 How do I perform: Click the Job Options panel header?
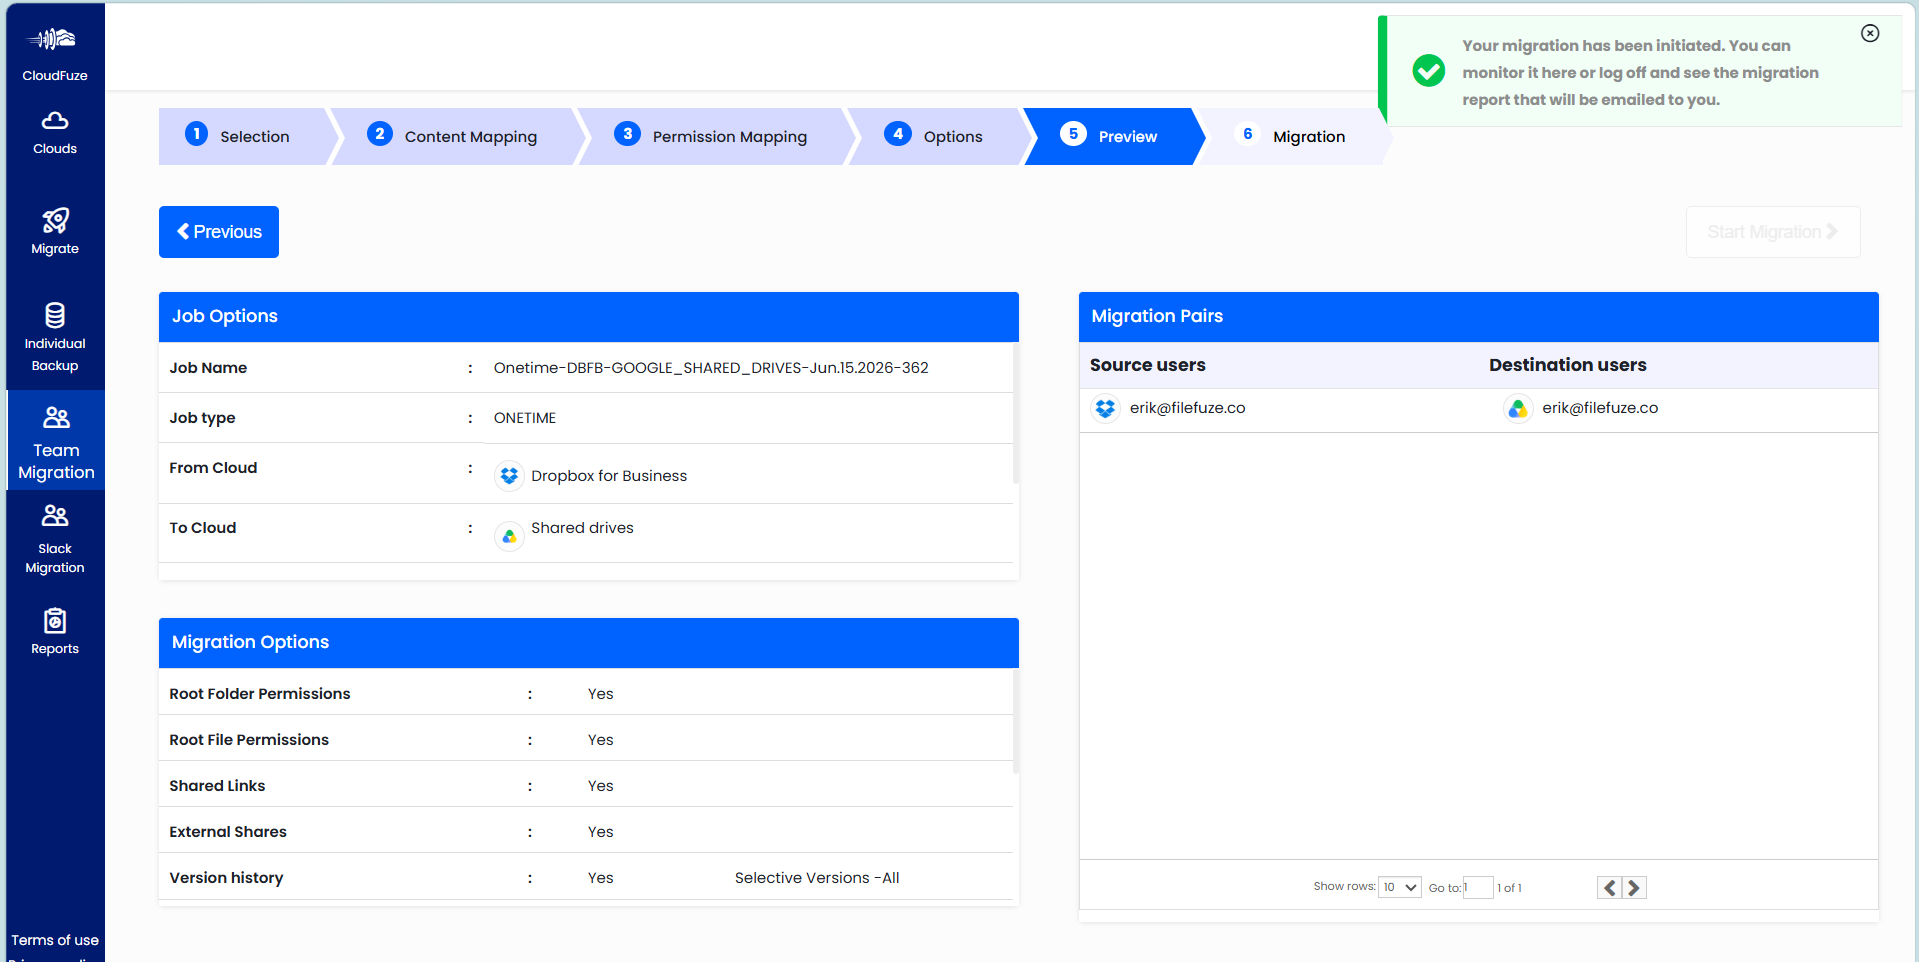pos(589,317)
